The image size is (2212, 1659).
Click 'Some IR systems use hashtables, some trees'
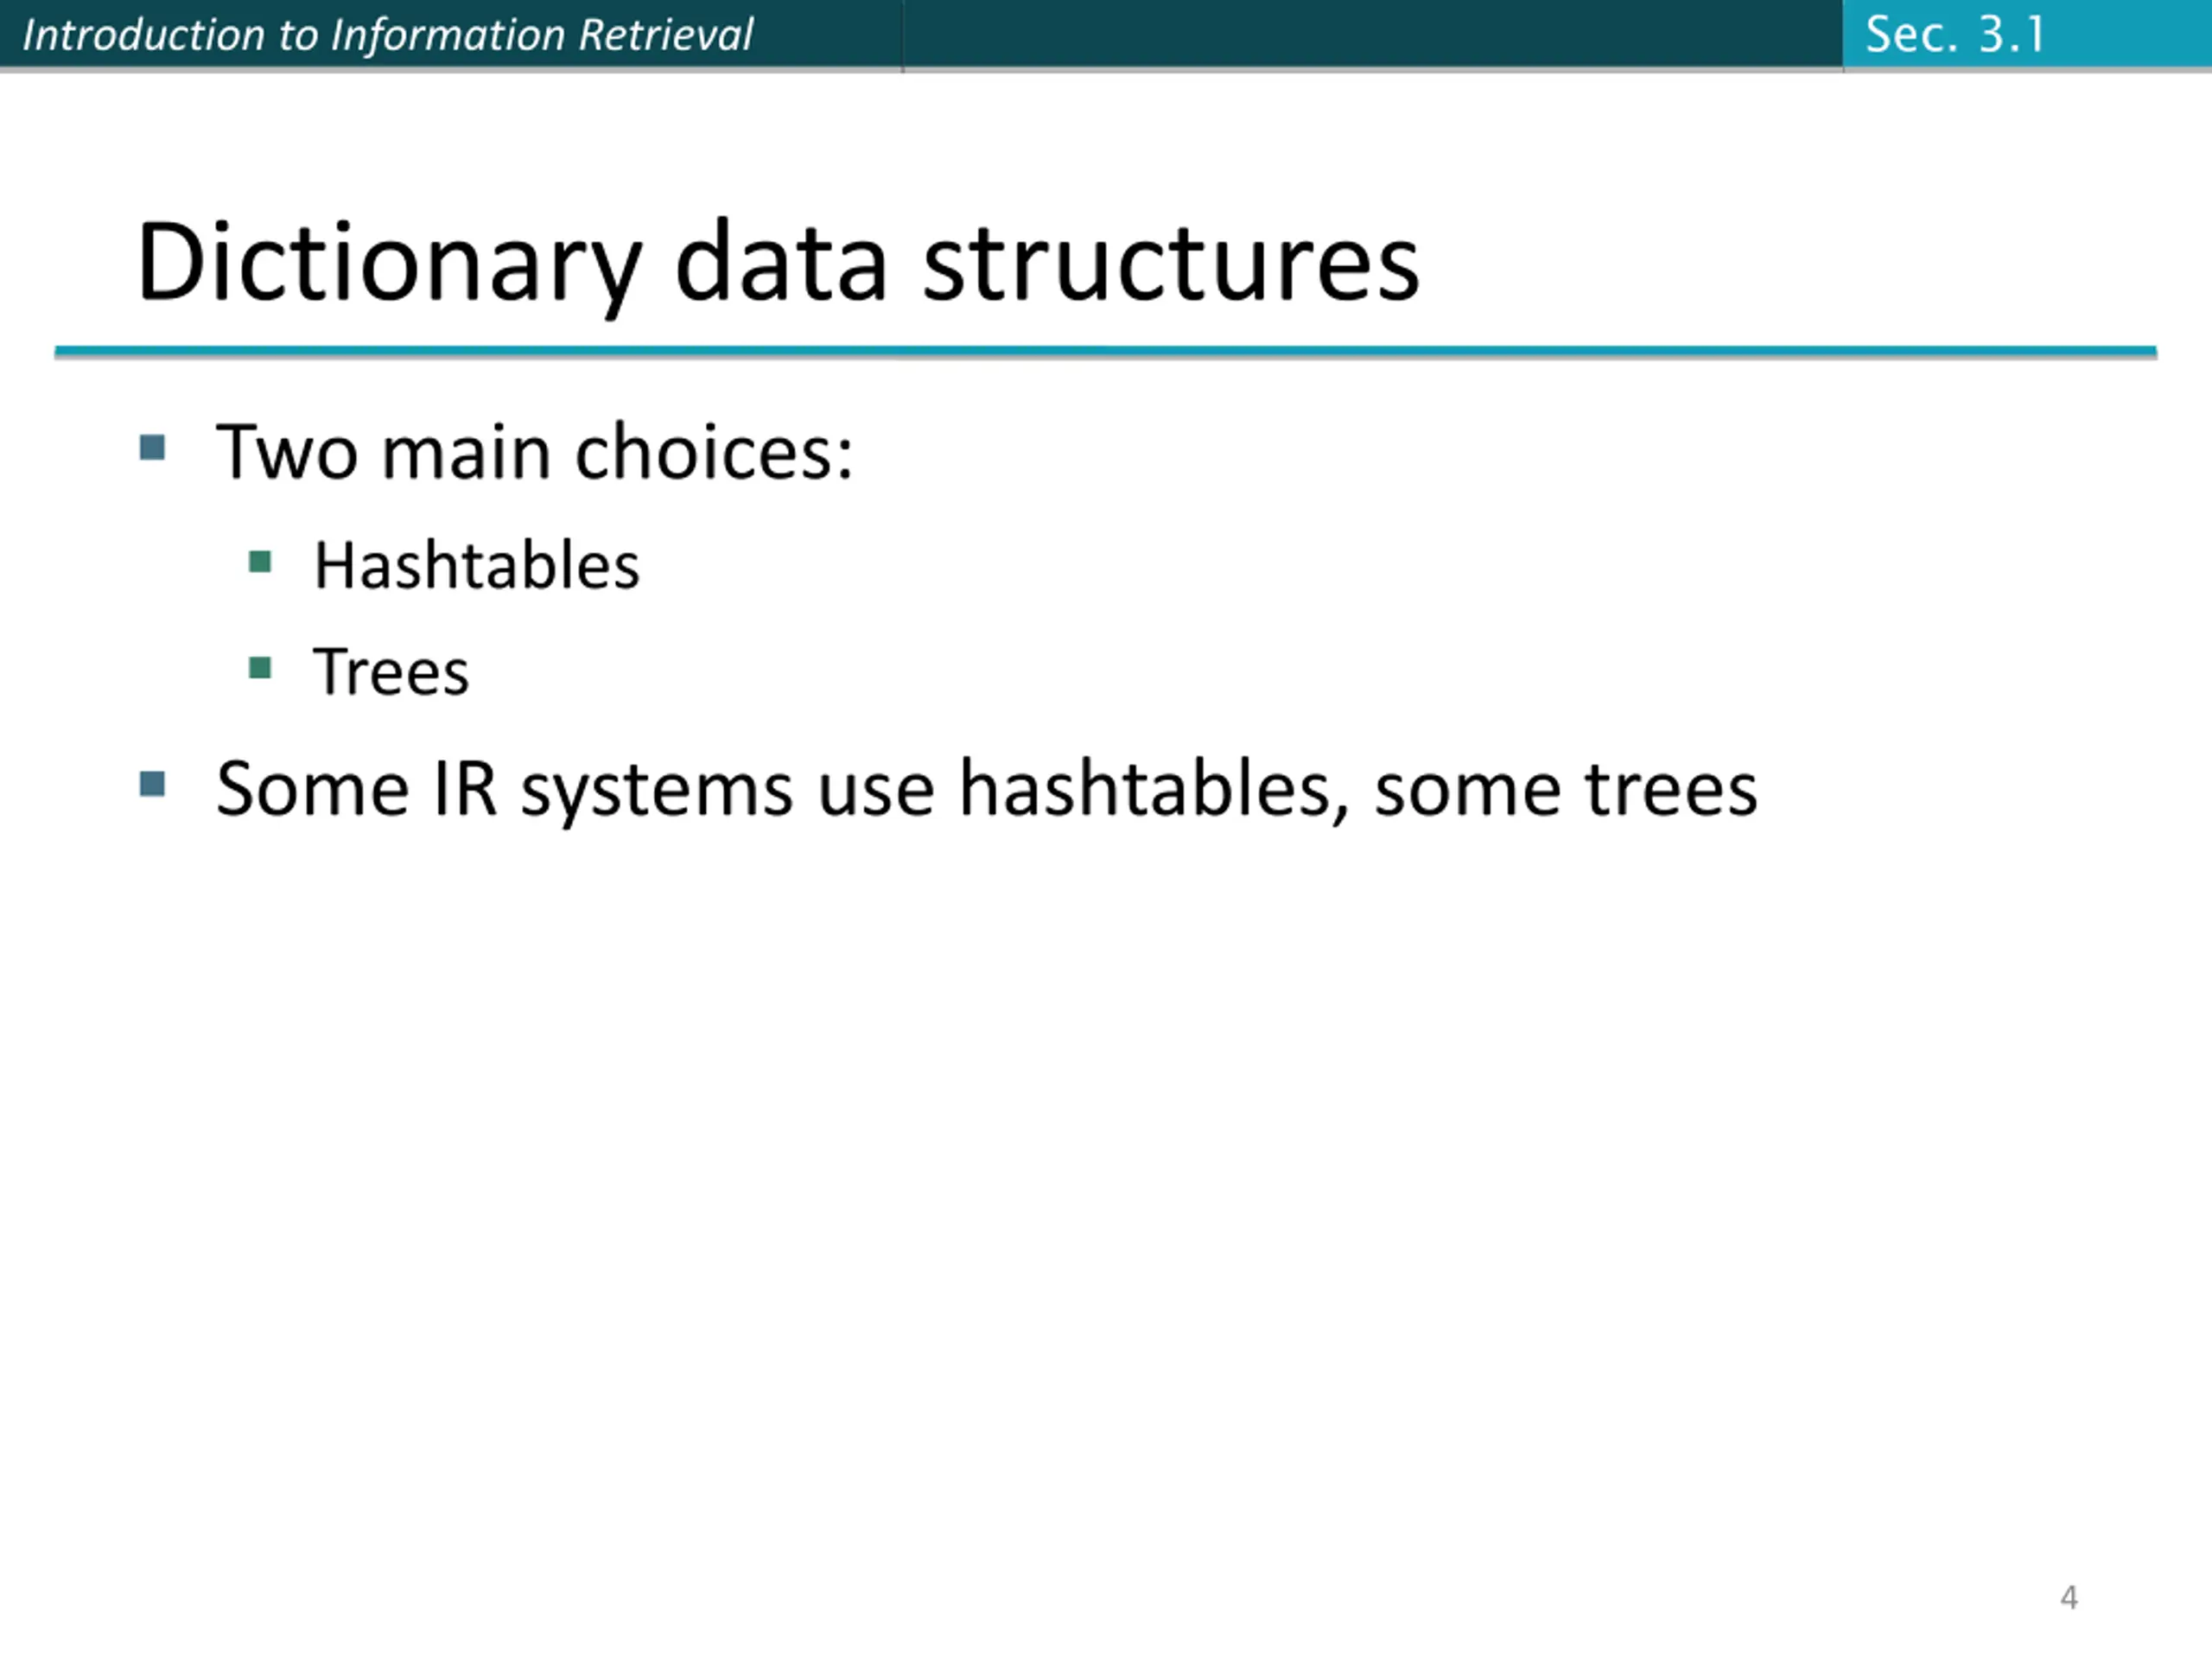pos(986,790)
